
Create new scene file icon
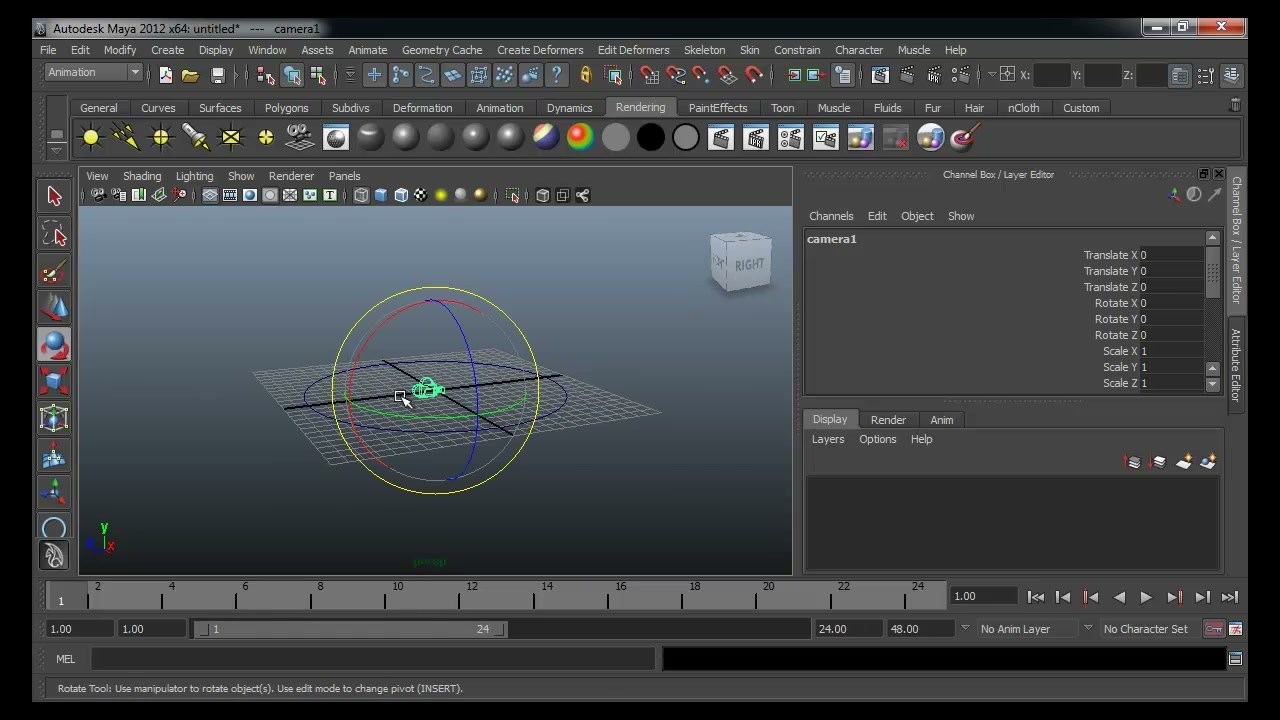click(x=165, y=75)
